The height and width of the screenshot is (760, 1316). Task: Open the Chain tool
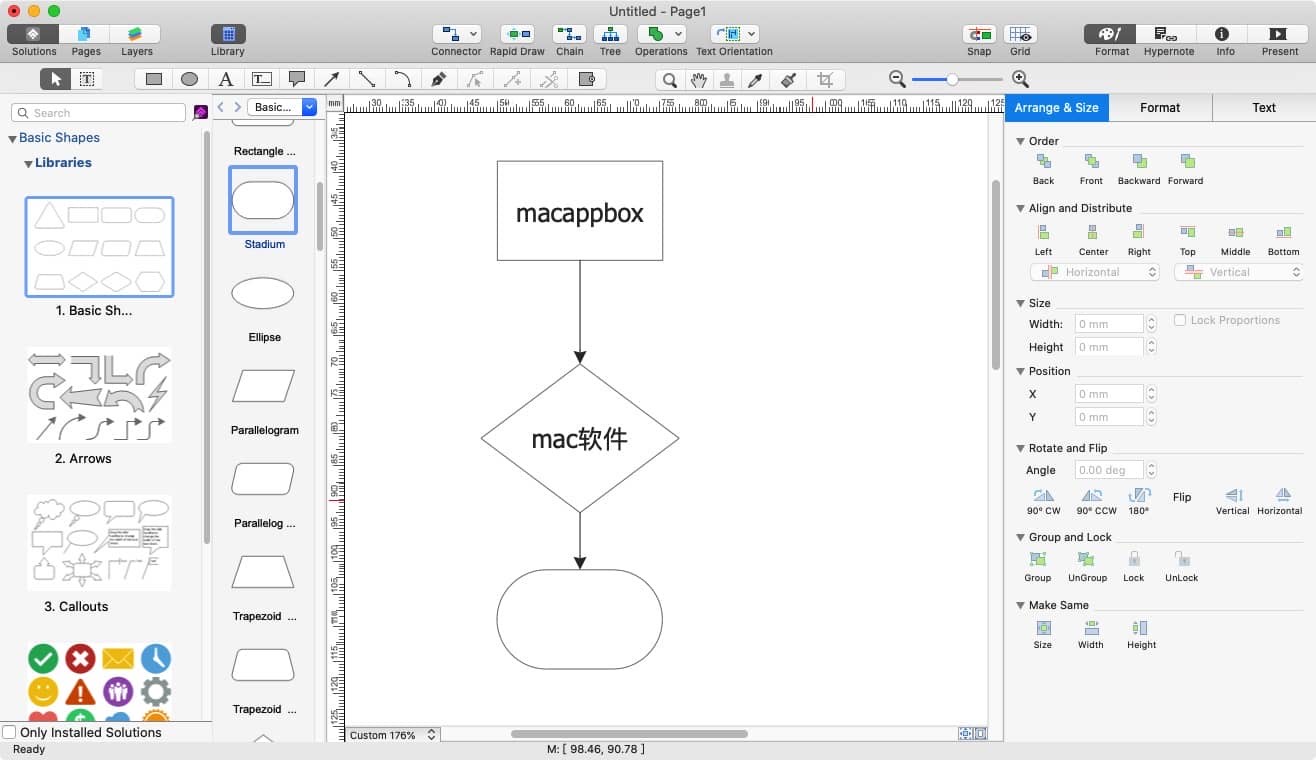tap(570, 34)
